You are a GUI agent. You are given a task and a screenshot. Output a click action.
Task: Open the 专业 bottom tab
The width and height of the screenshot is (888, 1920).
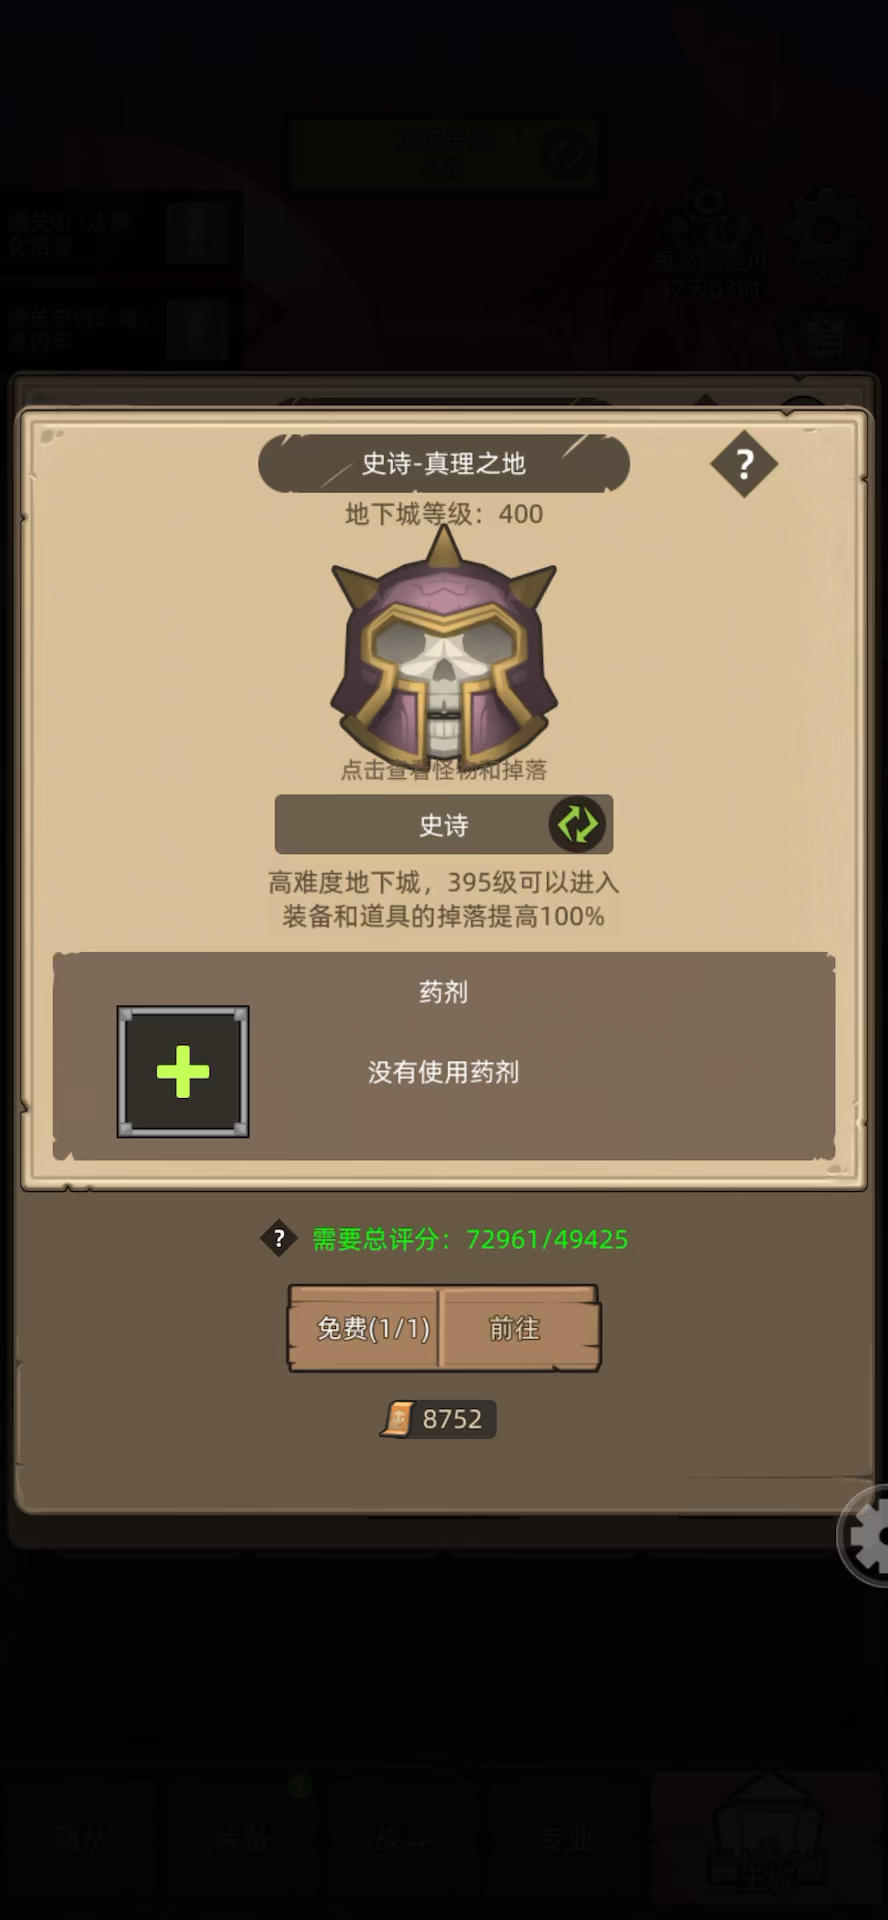(566, 1837)
